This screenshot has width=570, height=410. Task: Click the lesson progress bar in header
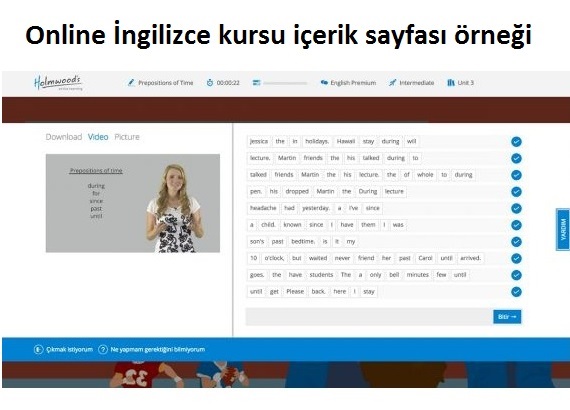pos(285,83)
